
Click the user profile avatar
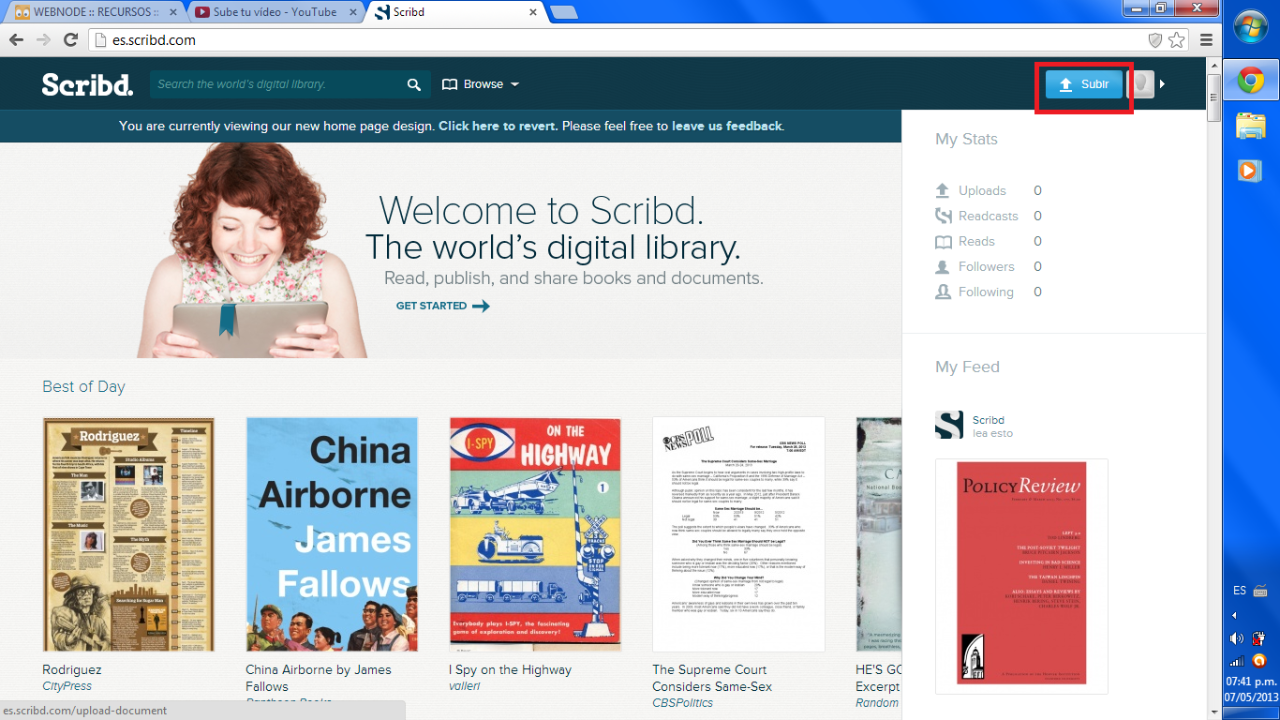coord(1141,84)
